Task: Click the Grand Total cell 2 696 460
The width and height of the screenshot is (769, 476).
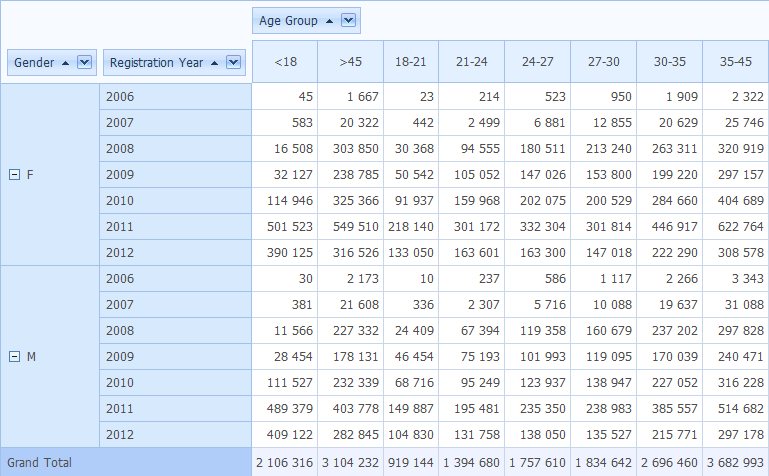Action: click(669, 462)
